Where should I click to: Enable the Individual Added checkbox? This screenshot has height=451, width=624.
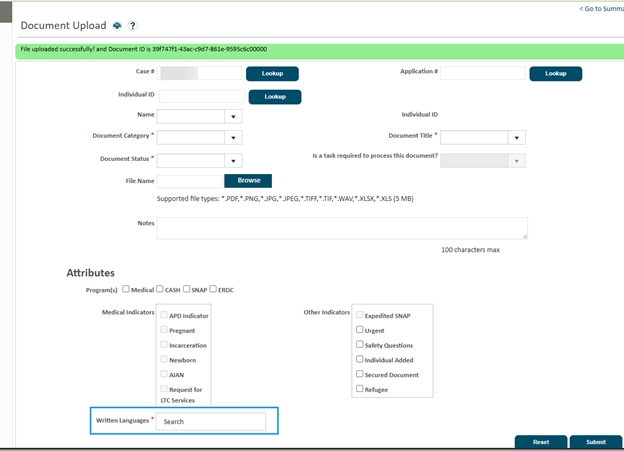(359, 359)
